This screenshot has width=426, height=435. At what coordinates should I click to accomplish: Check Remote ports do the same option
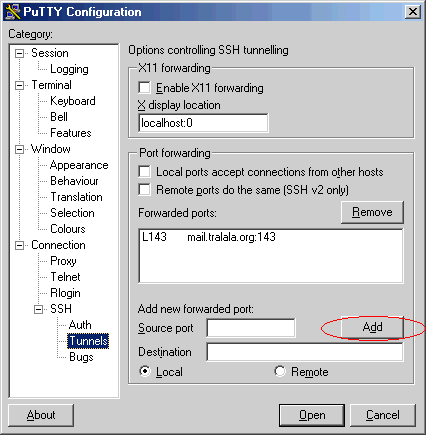click(x=144, y=190)
